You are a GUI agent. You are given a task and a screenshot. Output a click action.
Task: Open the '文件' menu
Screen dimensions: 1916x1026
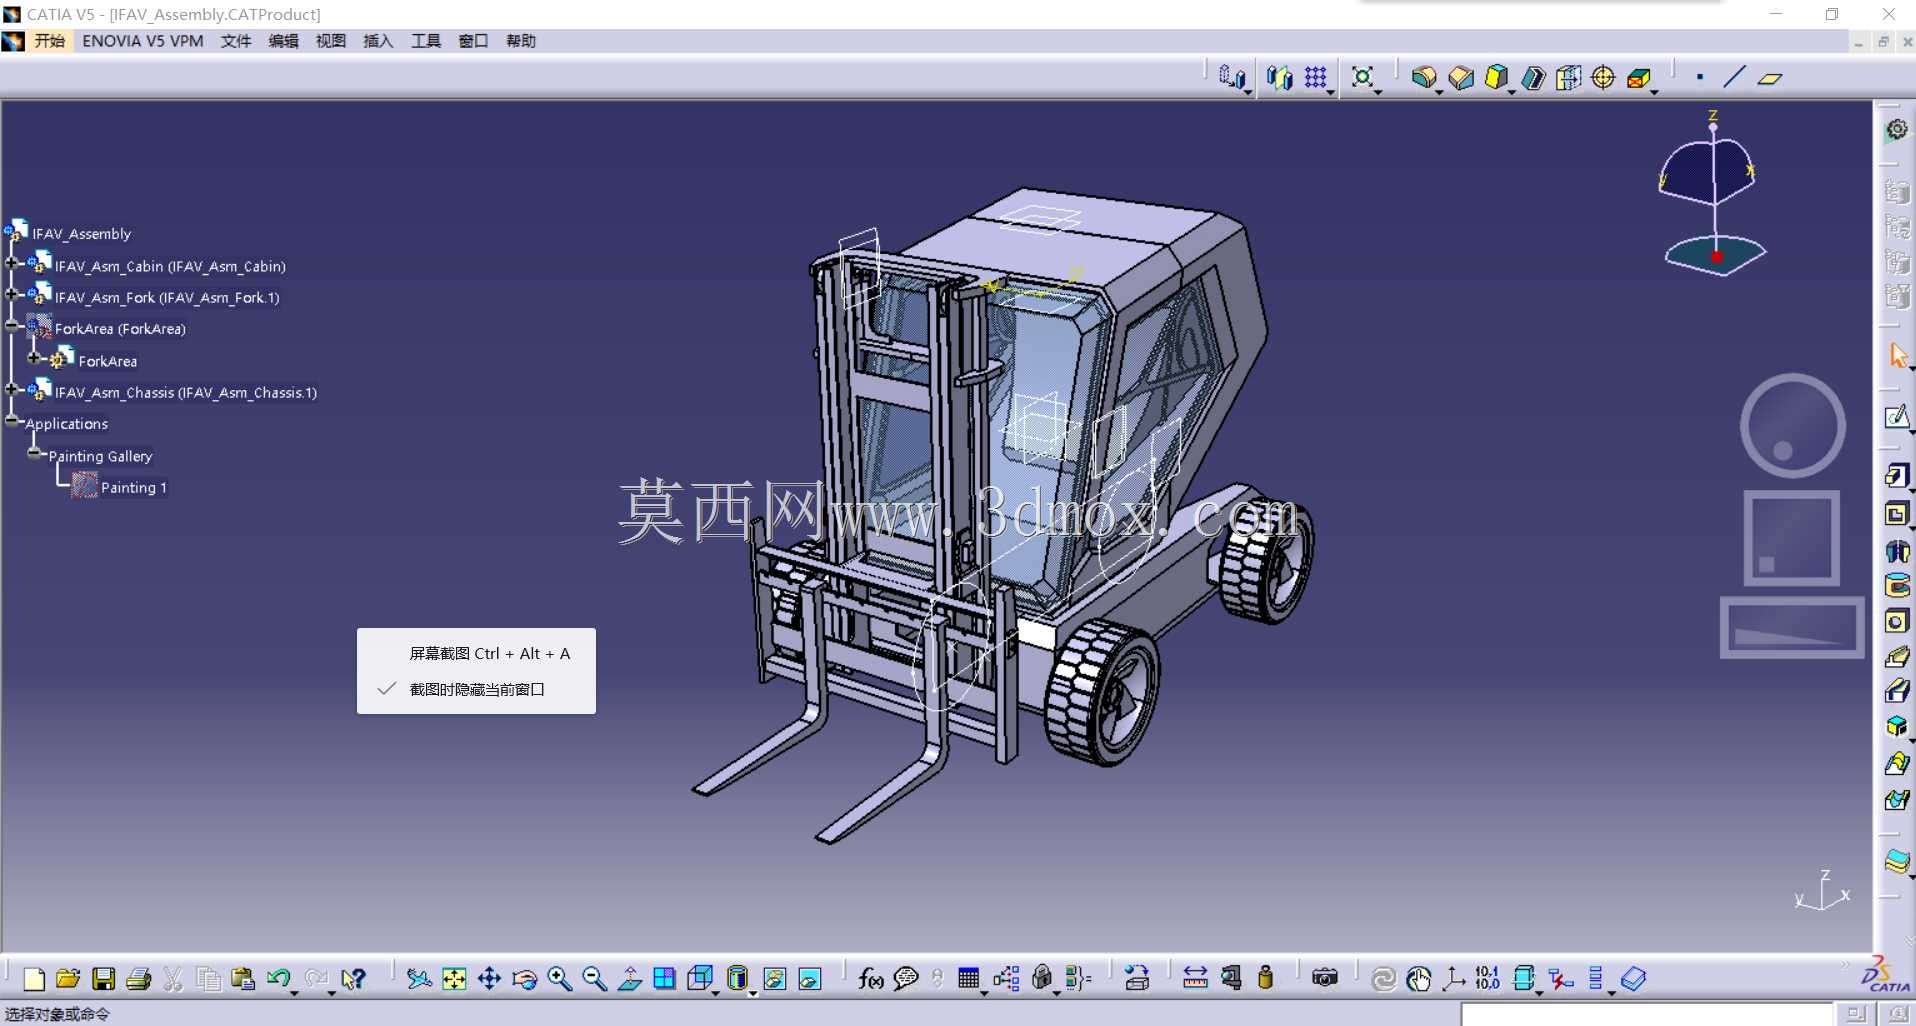pos(236,41)
